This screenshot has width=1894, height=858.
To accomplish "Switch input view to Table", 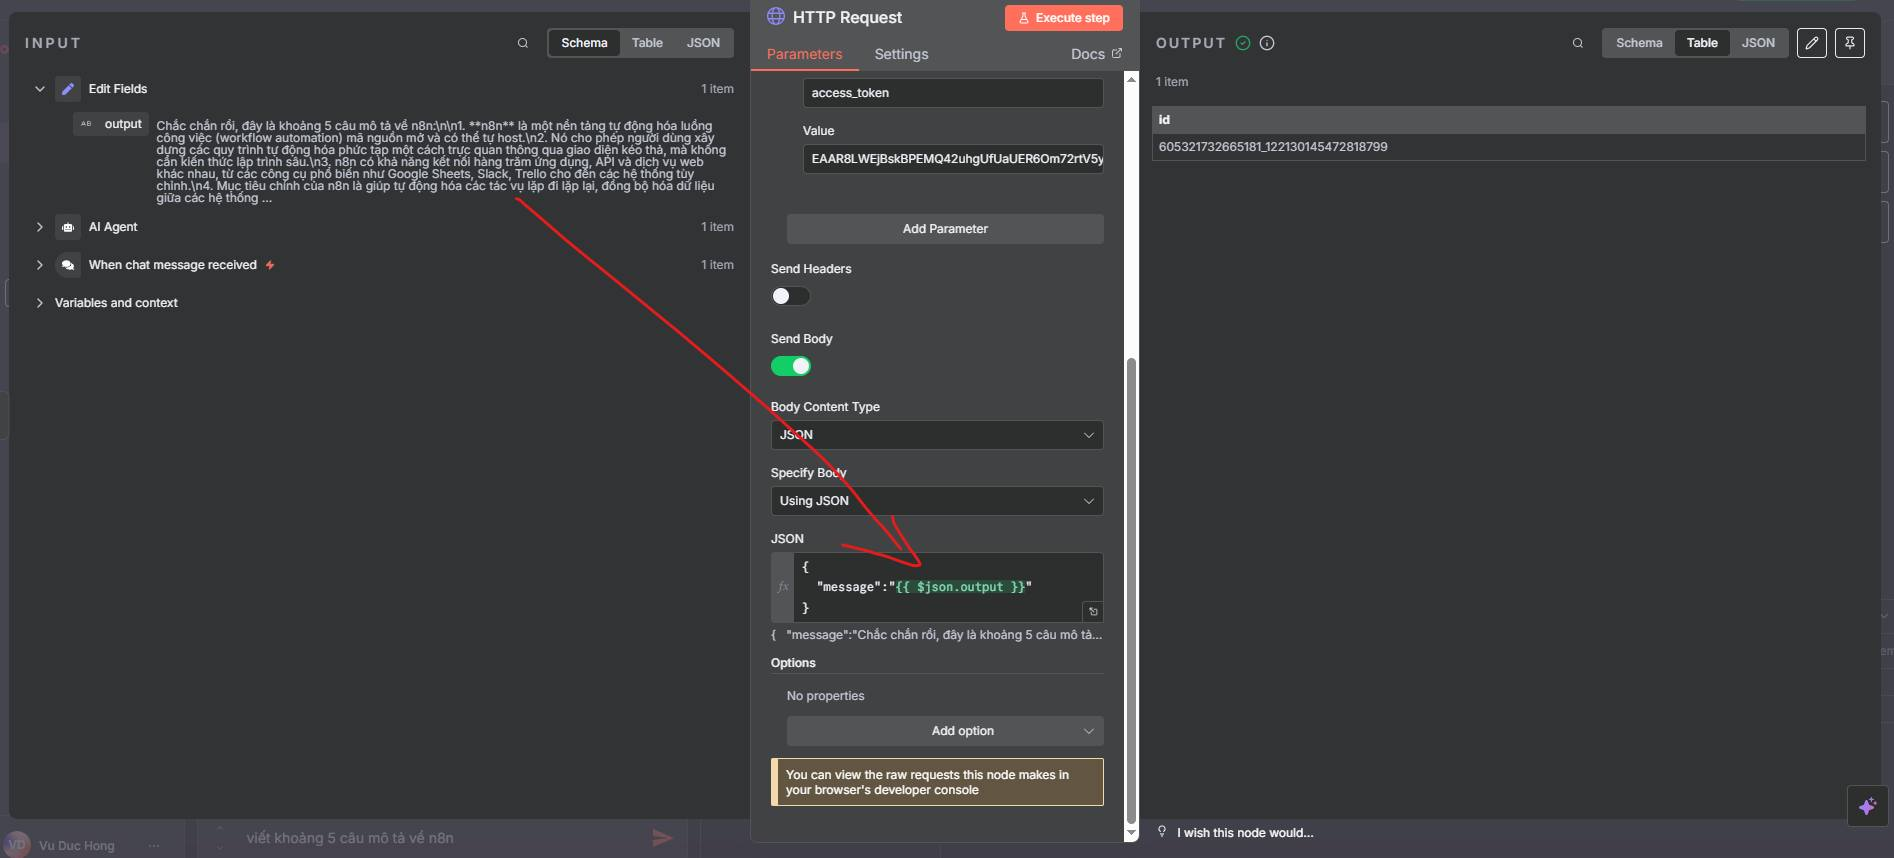I will click(x=647, y=43).
